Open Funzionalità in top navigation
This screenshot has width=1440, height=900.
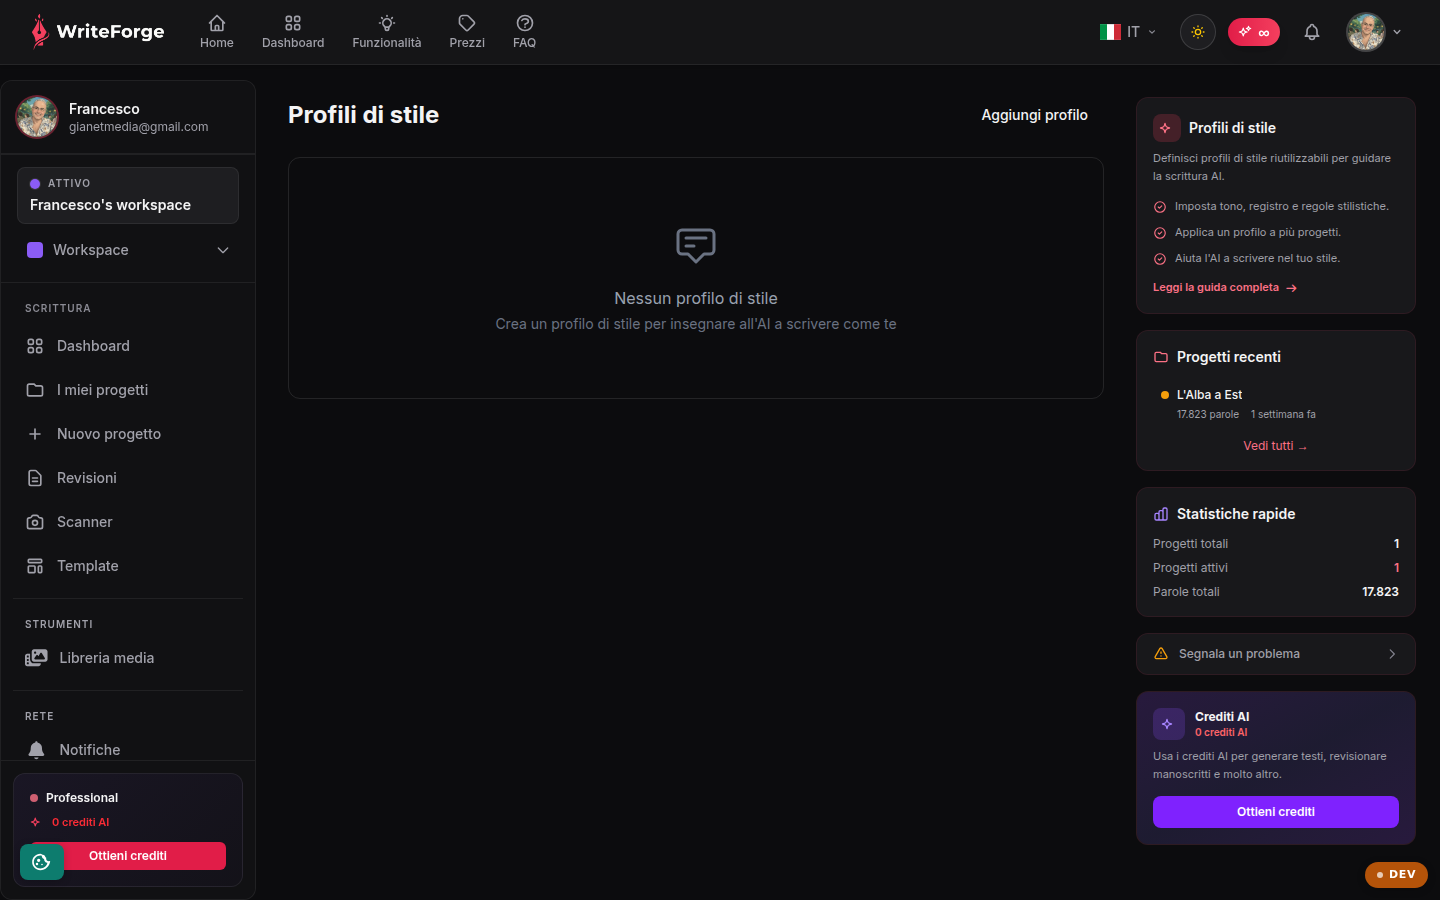(387, 32)
